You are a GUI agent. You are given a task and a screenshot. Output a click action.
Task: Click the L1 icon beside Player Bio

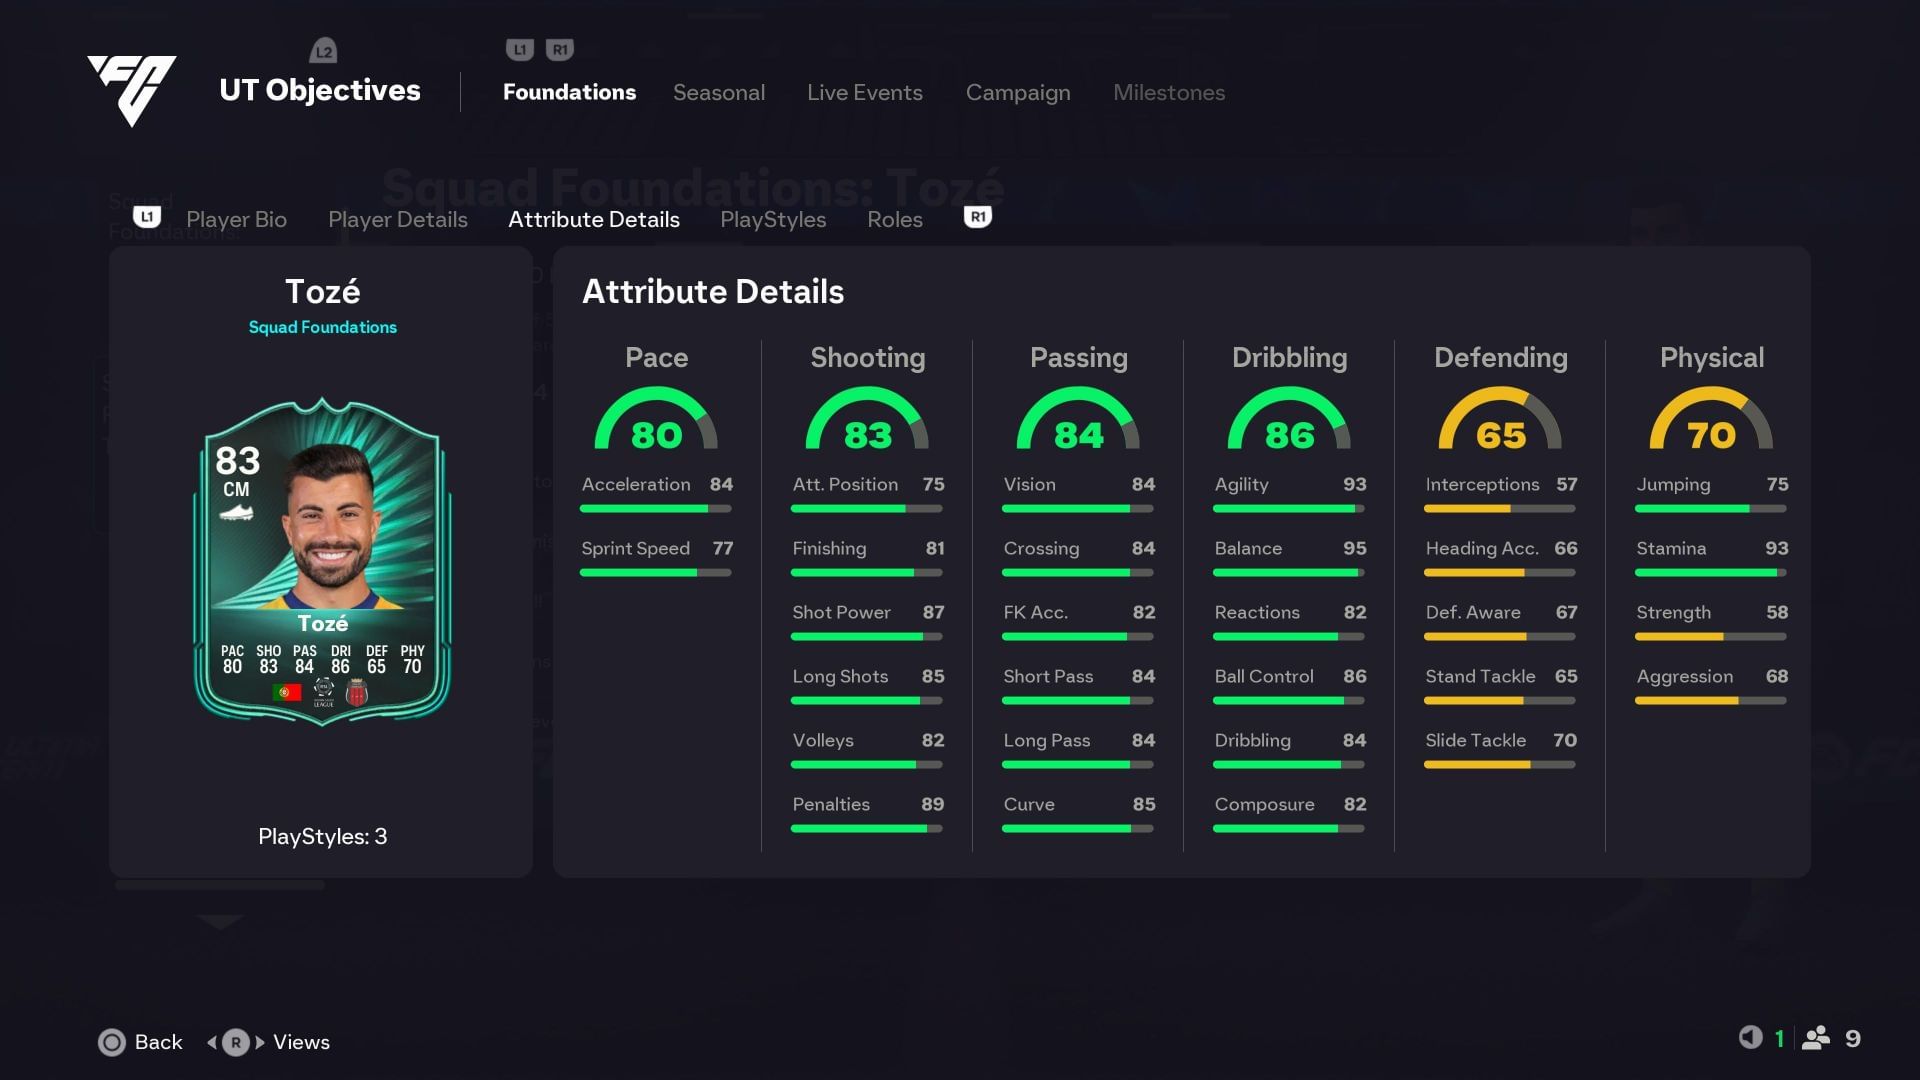point(147,217)
